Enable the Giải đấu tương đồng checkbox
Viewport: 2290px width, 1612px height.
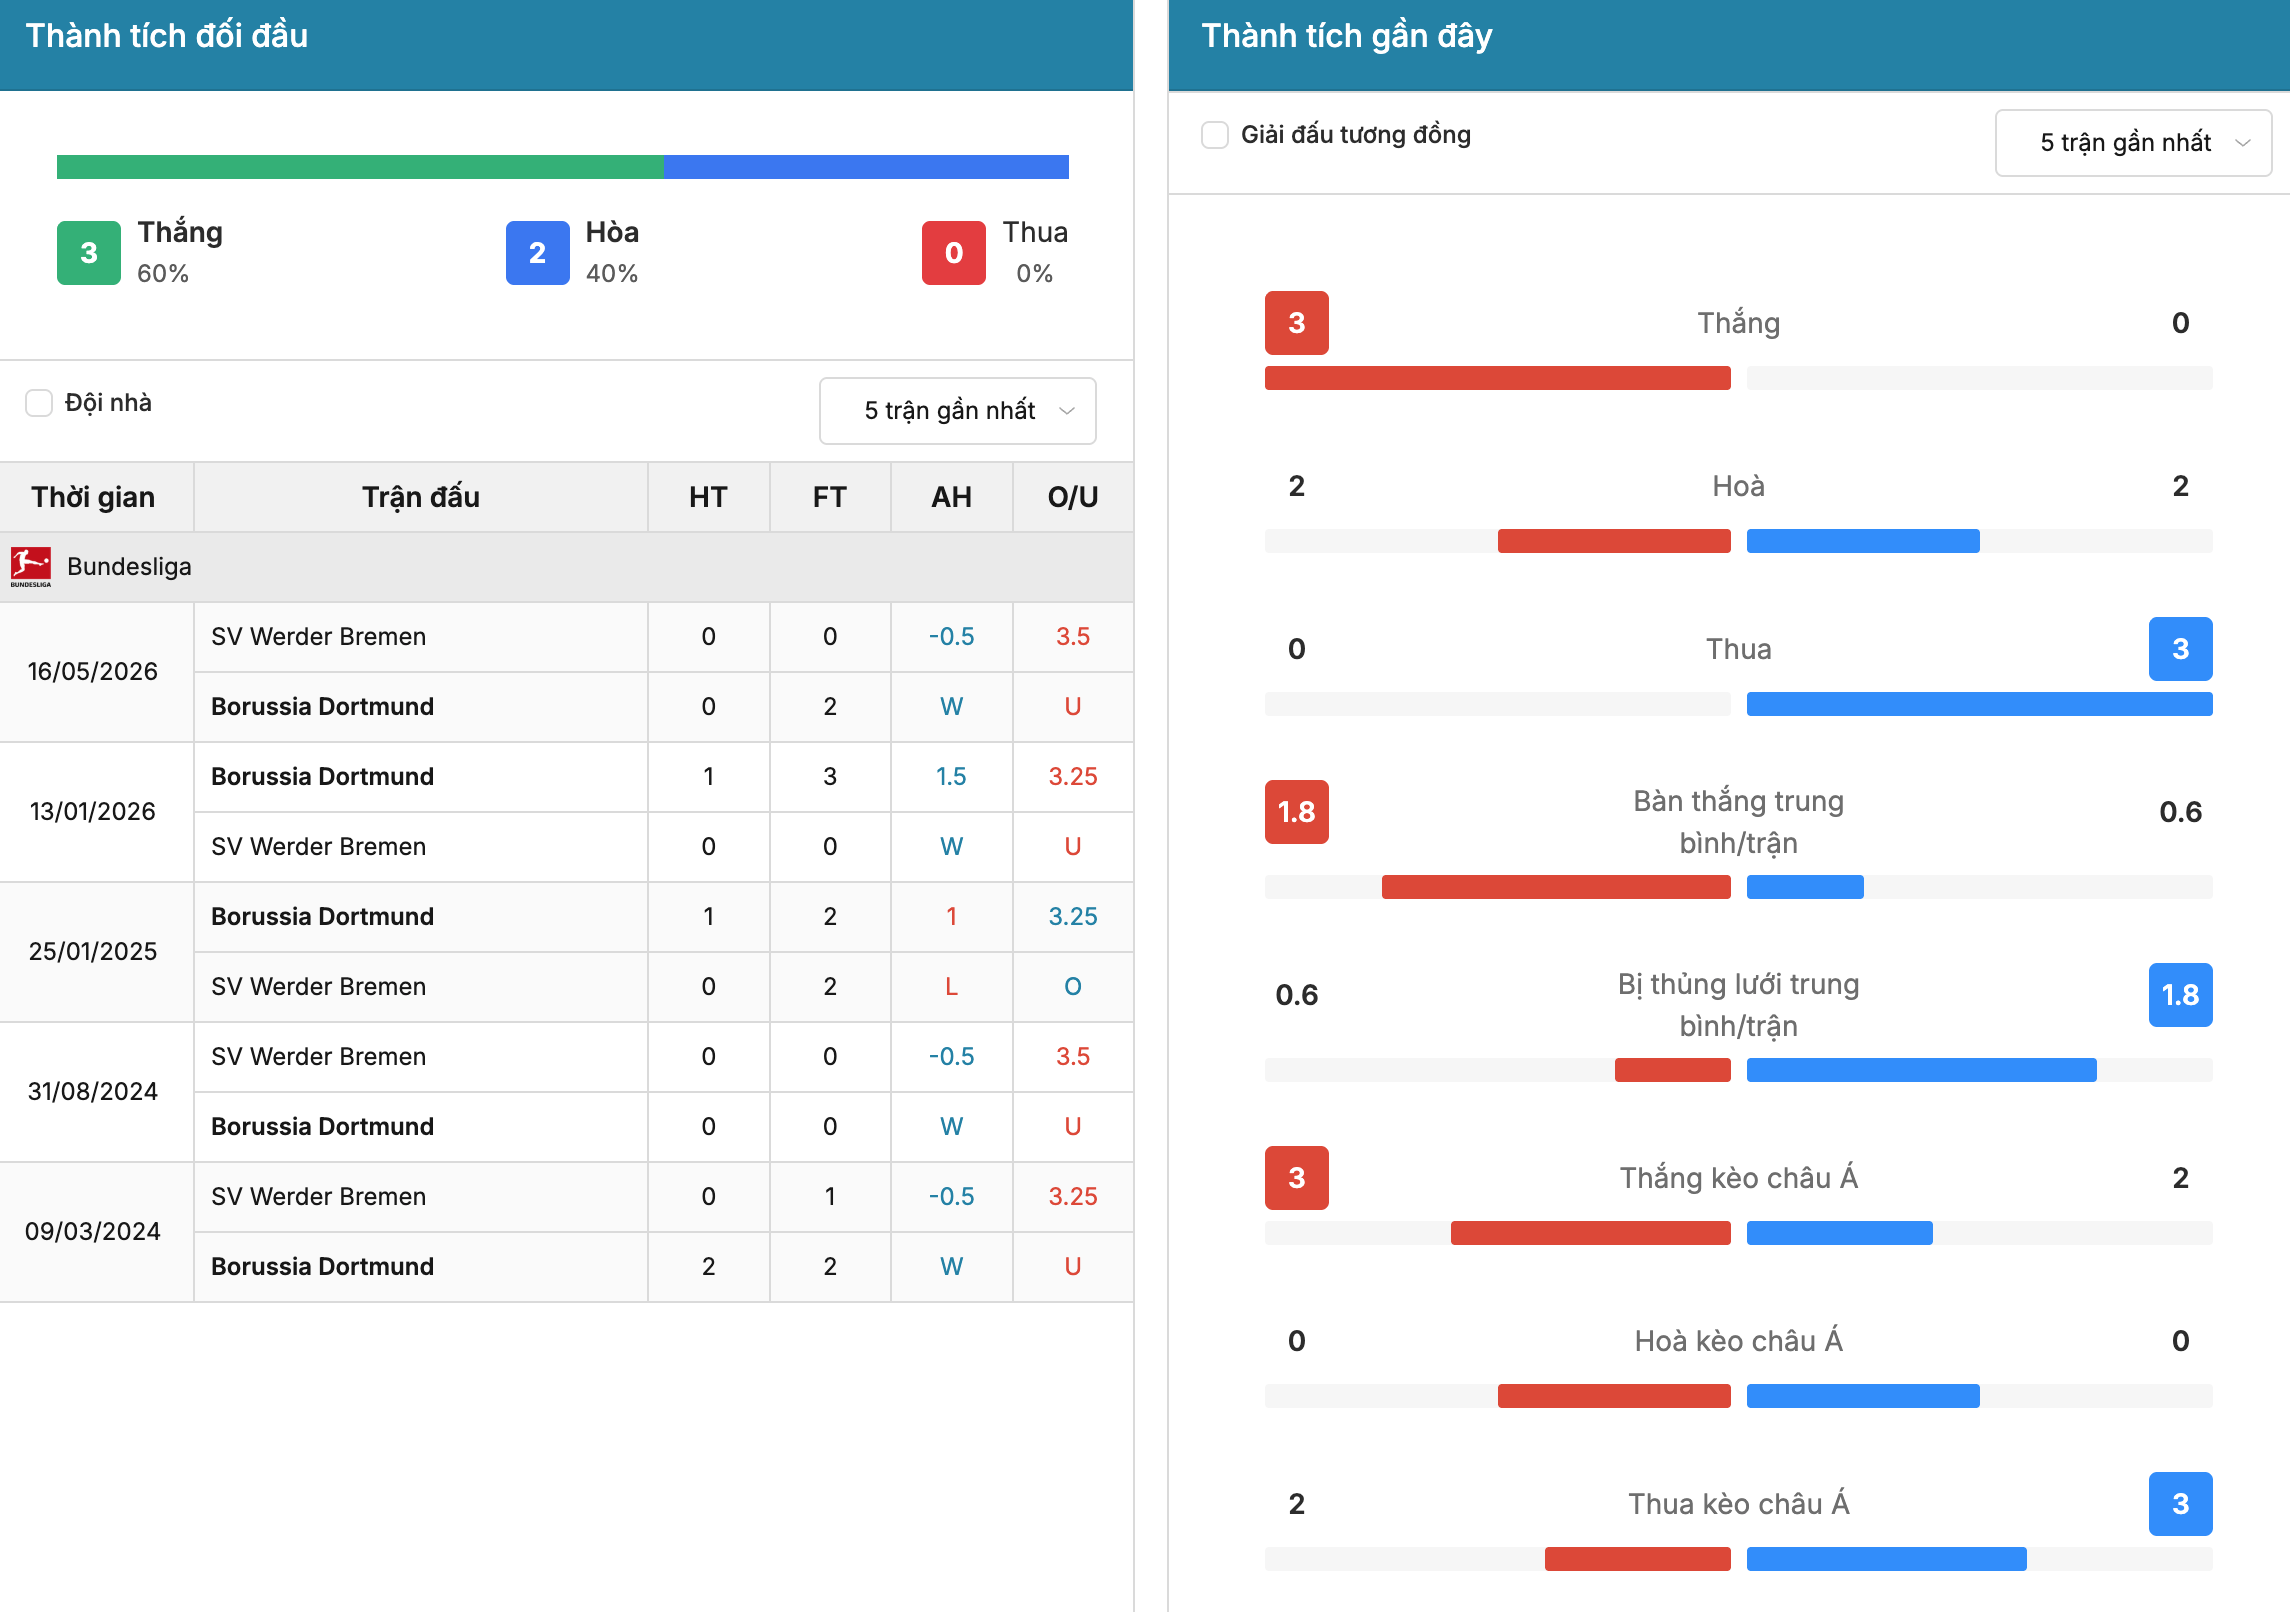click(x=1215, y=135)
